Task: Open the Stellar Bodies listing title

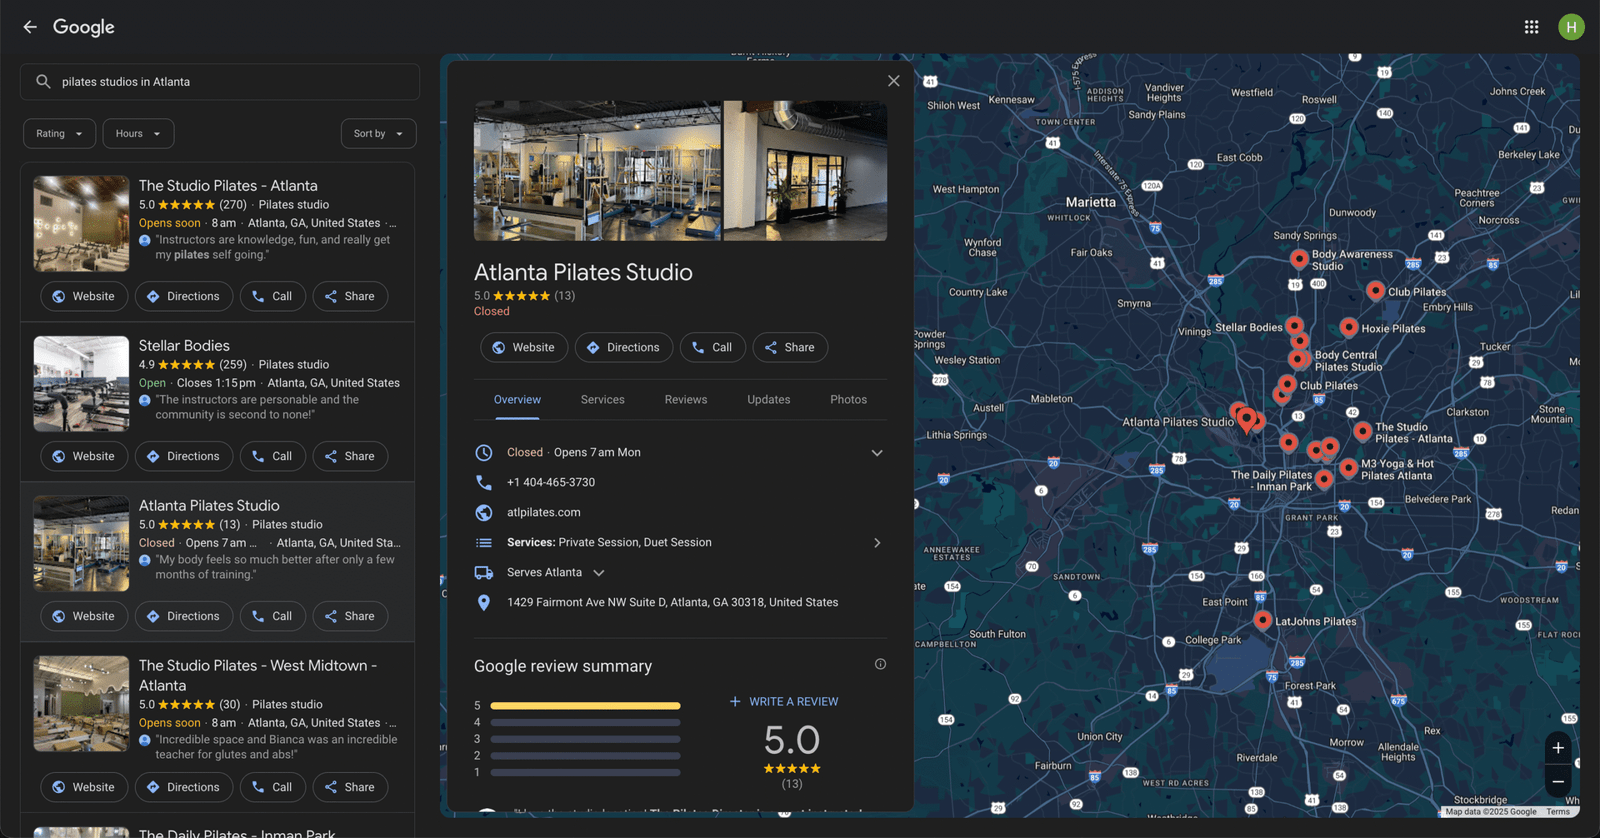Action: (184, 346)
